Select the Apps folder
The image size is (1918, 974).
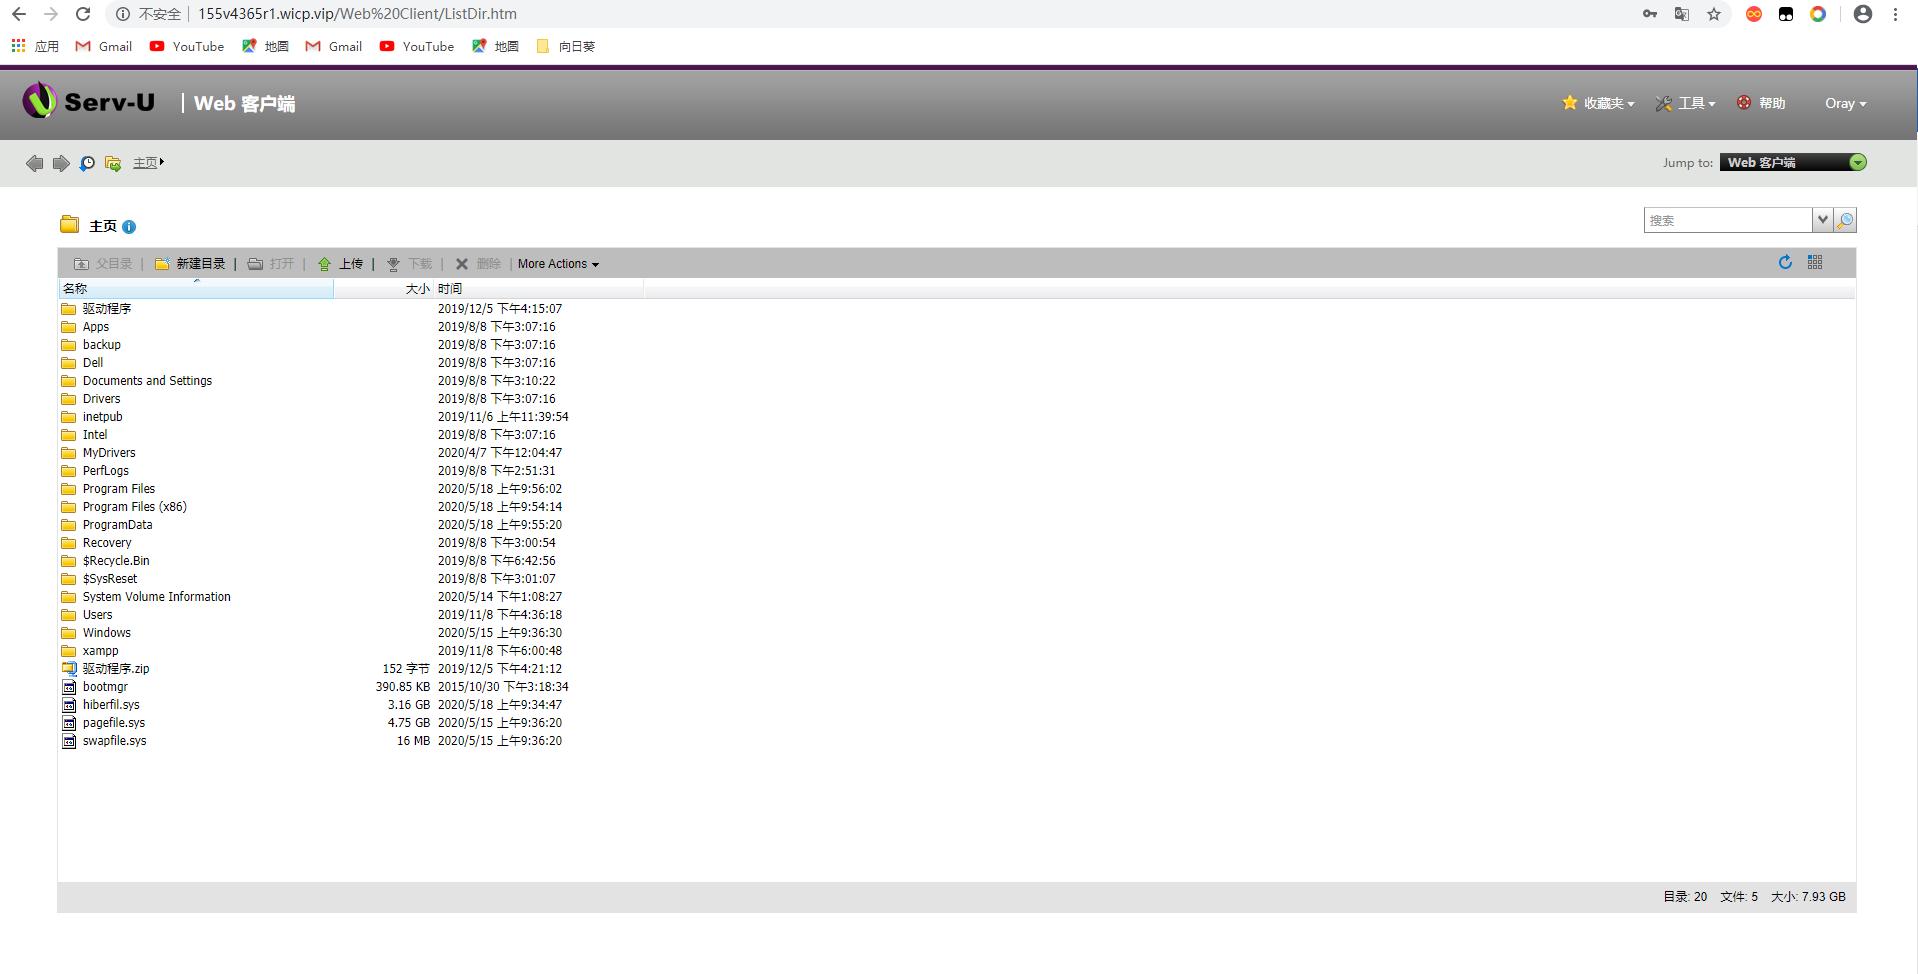[x=96, y=327]
